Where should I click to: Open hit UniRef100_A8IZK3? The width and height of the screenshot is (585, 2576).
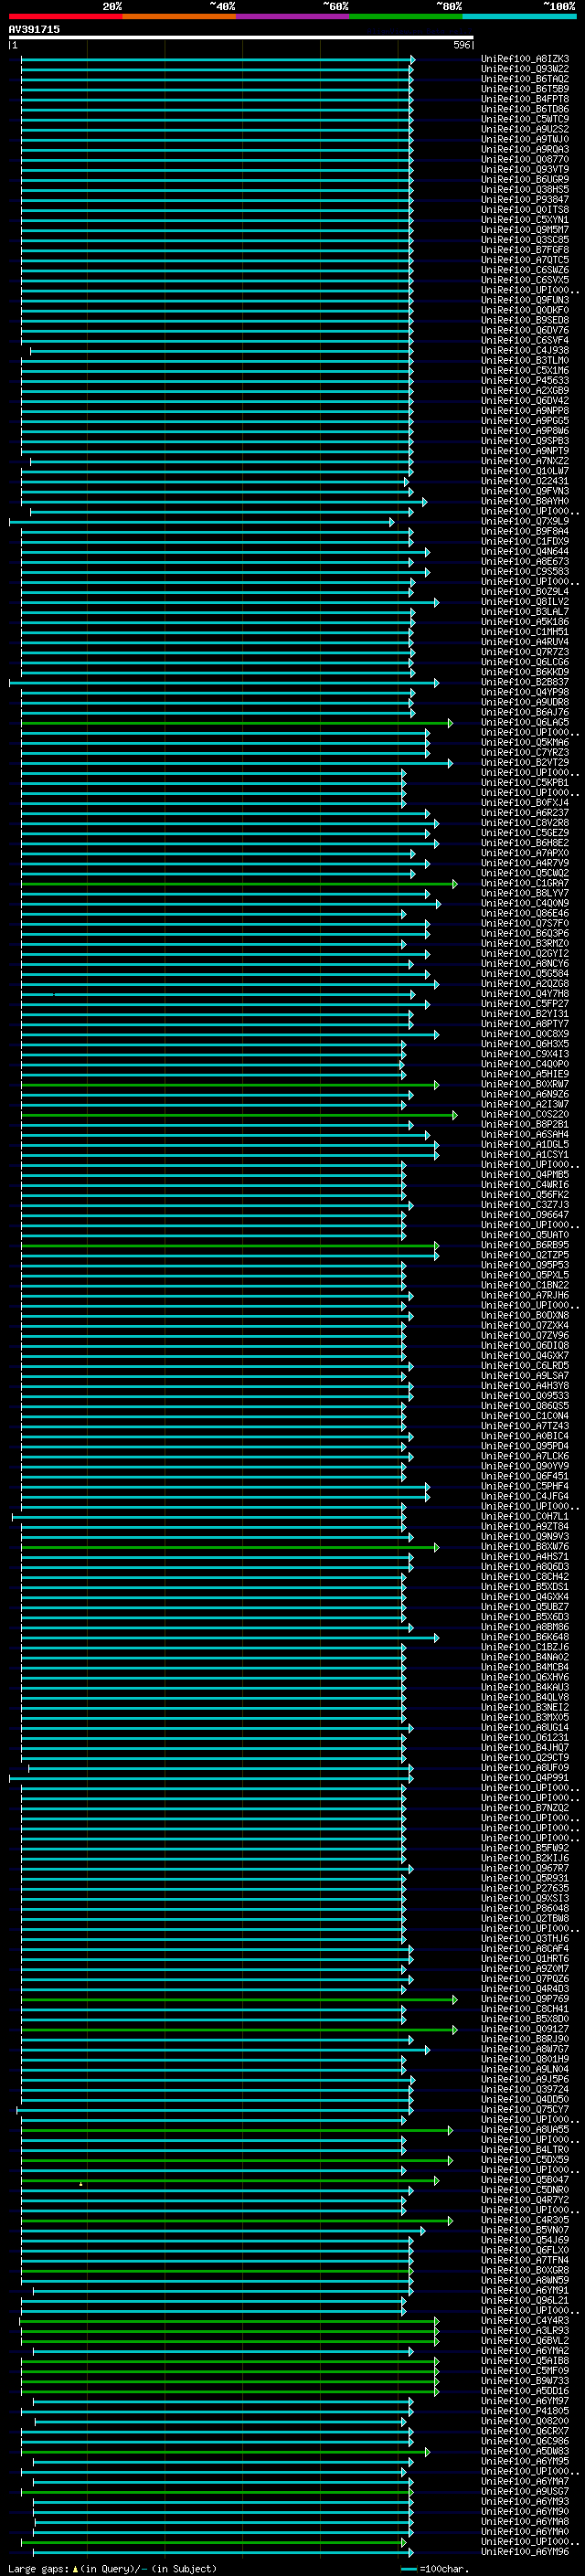tap(525, 59)
